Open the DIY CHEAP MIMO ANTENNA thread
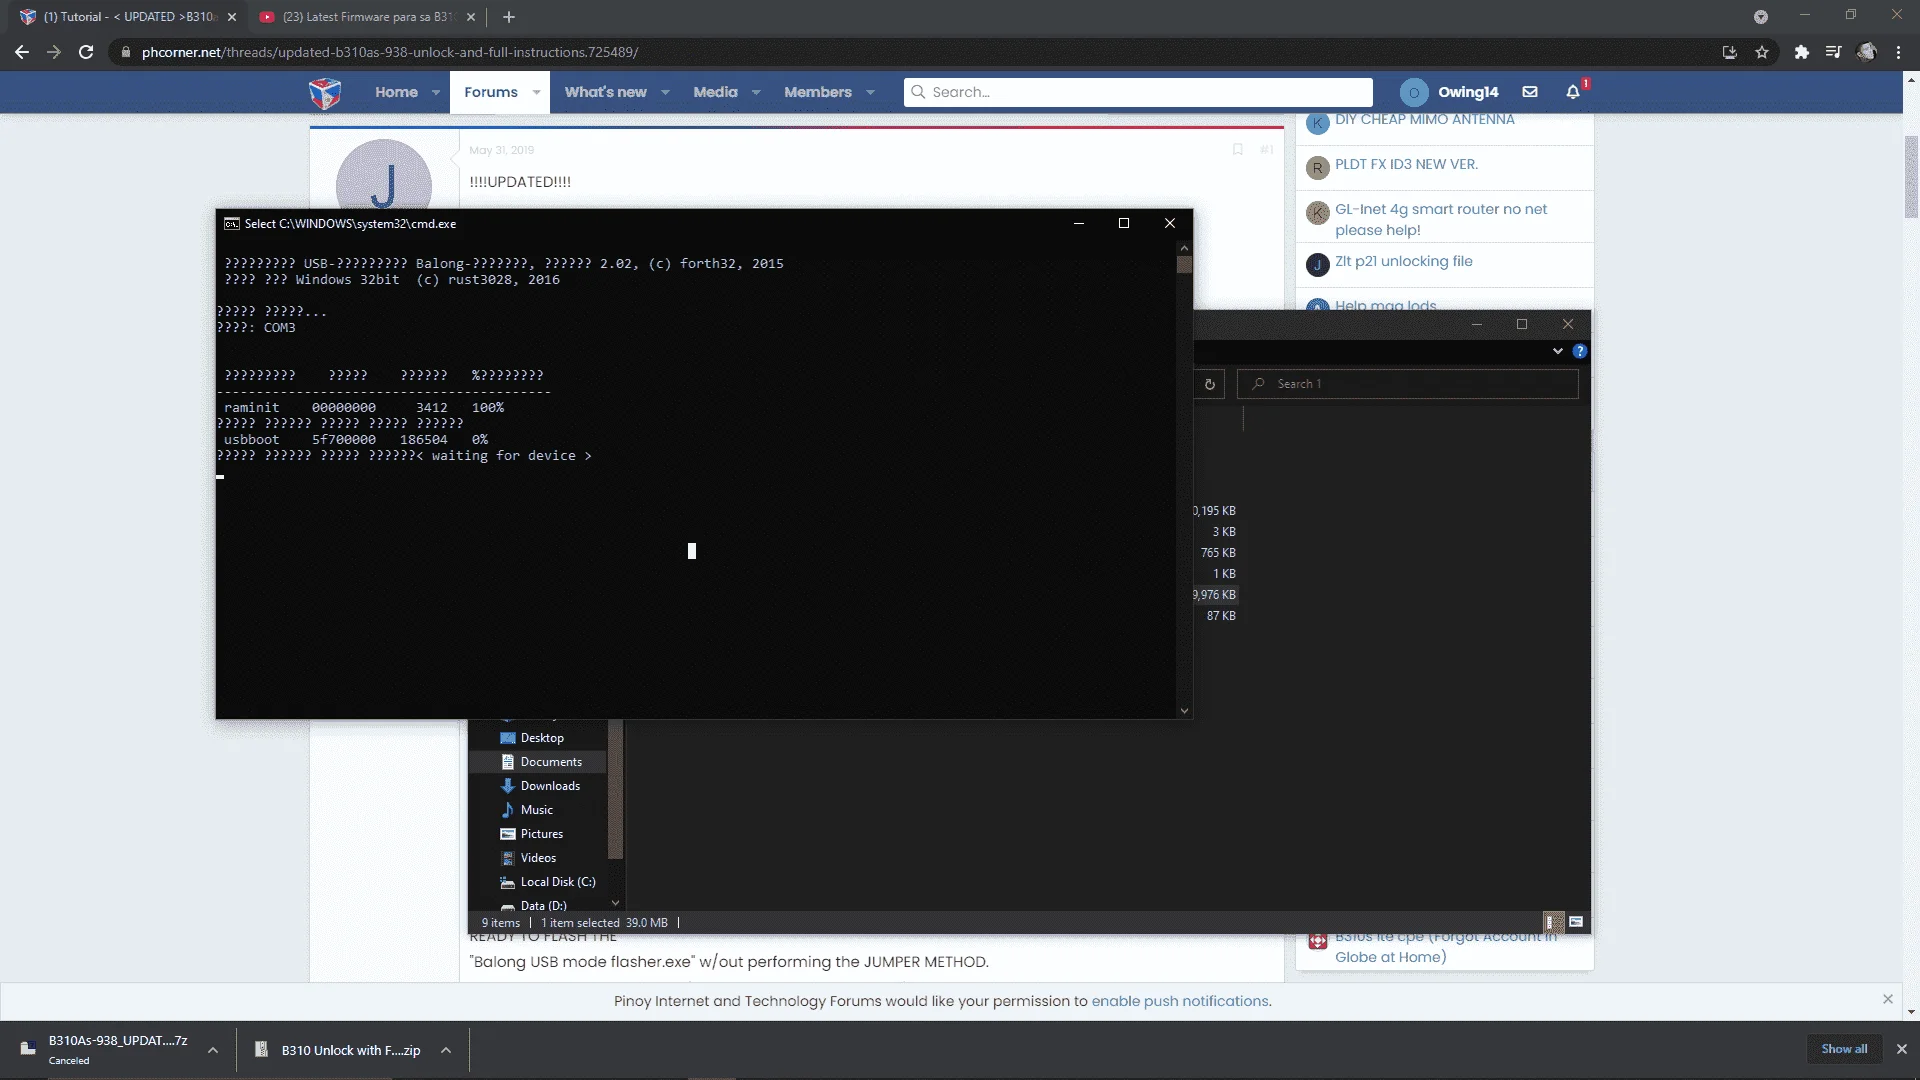 (x=1425, y=120)
